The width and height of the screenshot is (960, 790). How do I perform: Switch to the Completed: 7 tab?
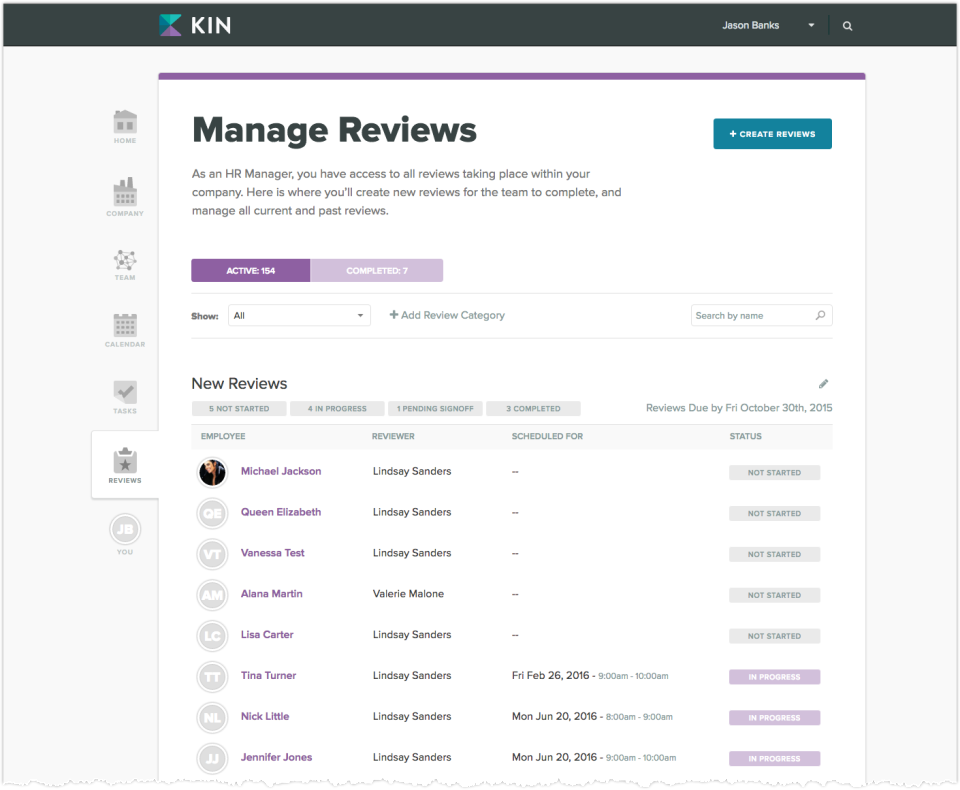pos(377,270)
